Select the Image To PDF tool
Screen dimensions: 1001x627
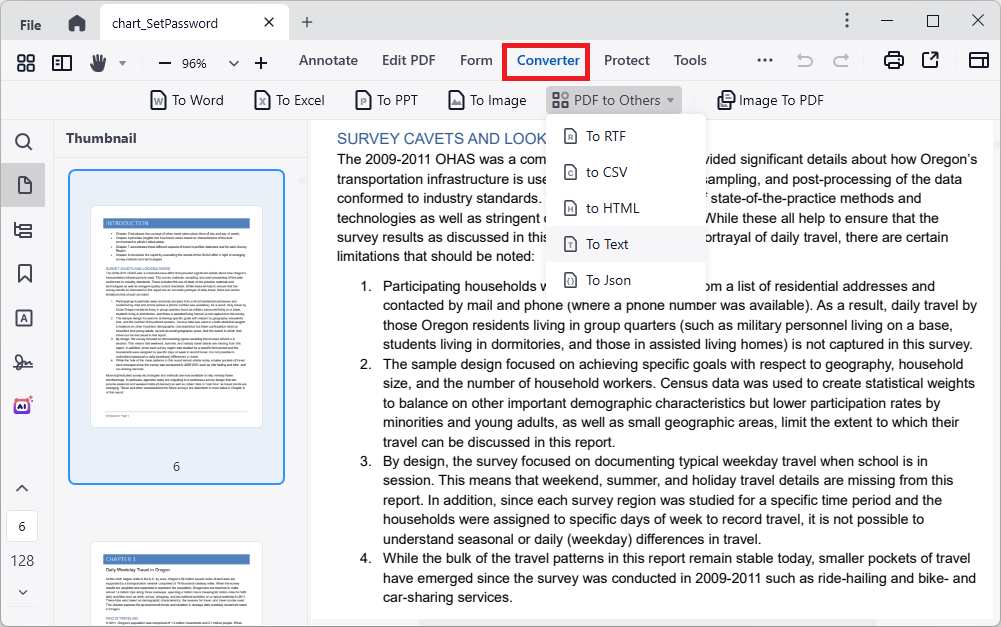[770, 99]
